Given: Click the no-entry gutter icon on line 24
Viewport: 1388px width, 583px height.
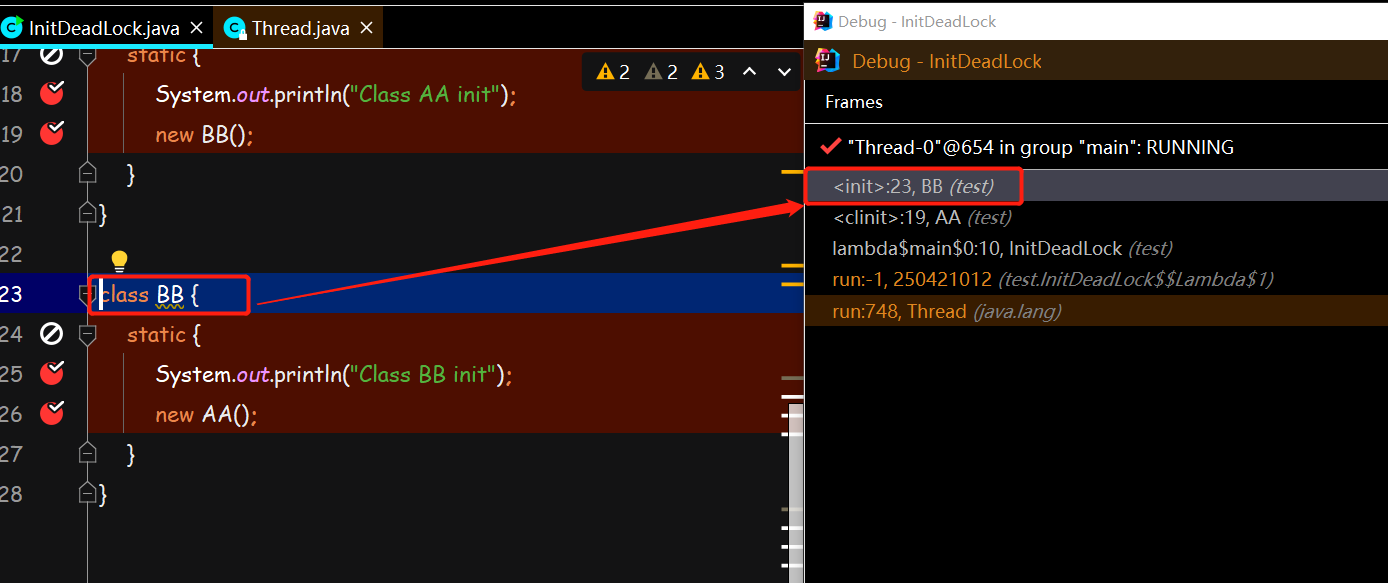Looking at the screenshot, I should (x=51, y=334).
